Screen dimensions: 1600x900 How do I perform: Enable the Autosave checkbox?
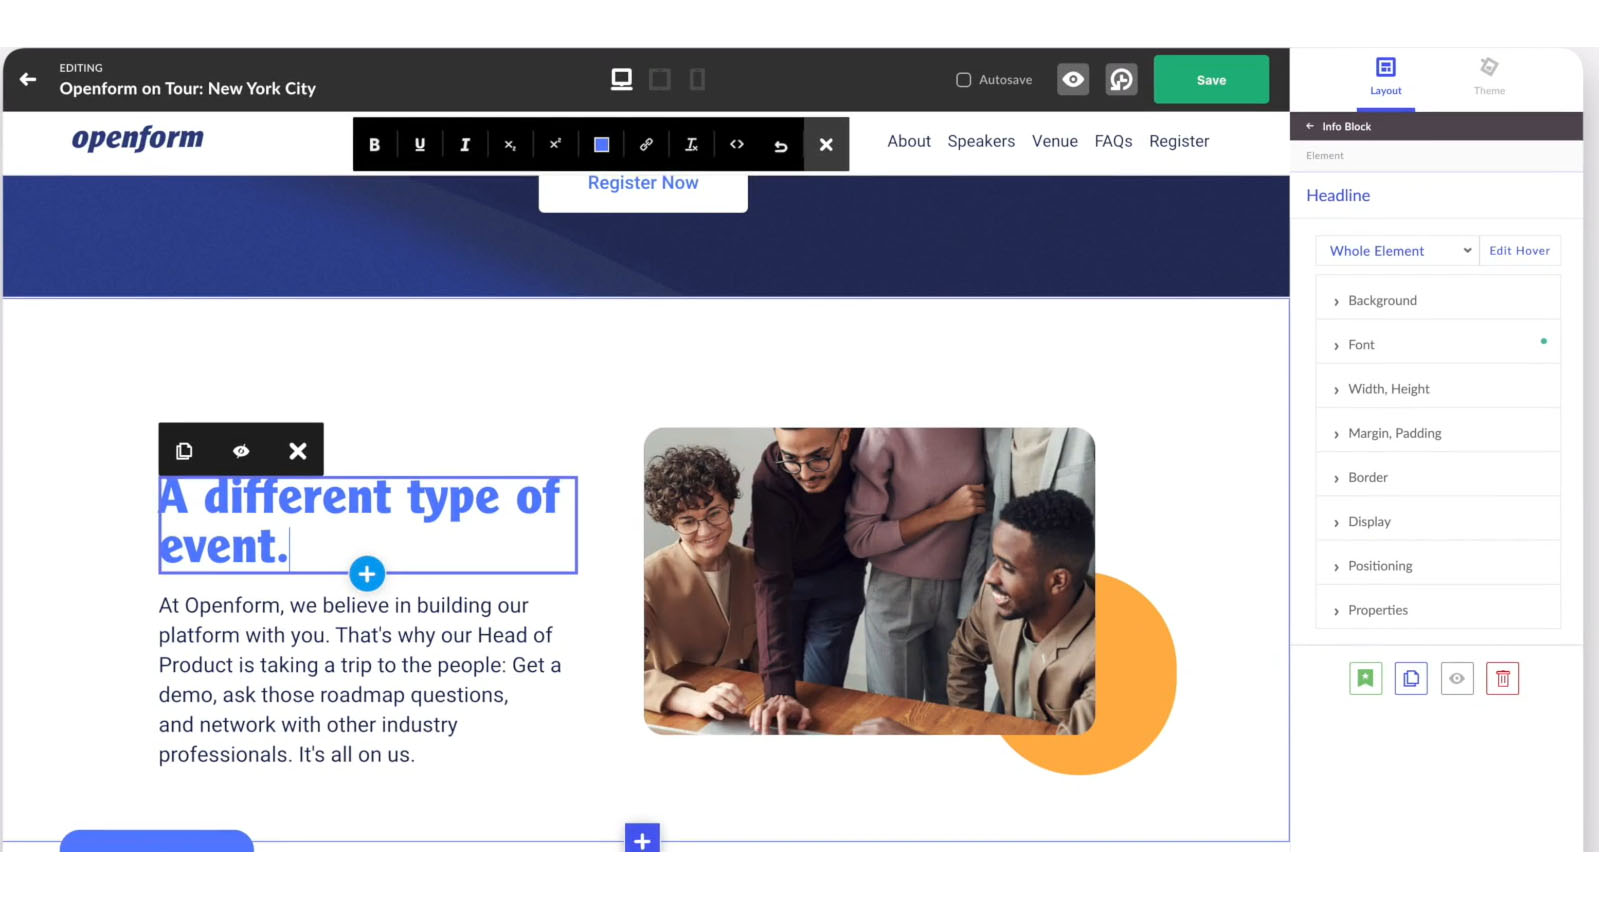[x=963, y=80]
